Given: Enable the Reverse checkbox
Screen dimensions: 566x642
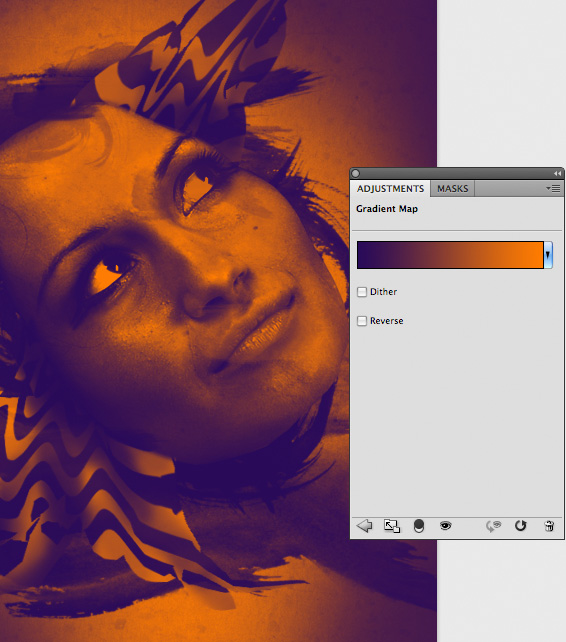Looking at the screenshot, I should (362, 321).
